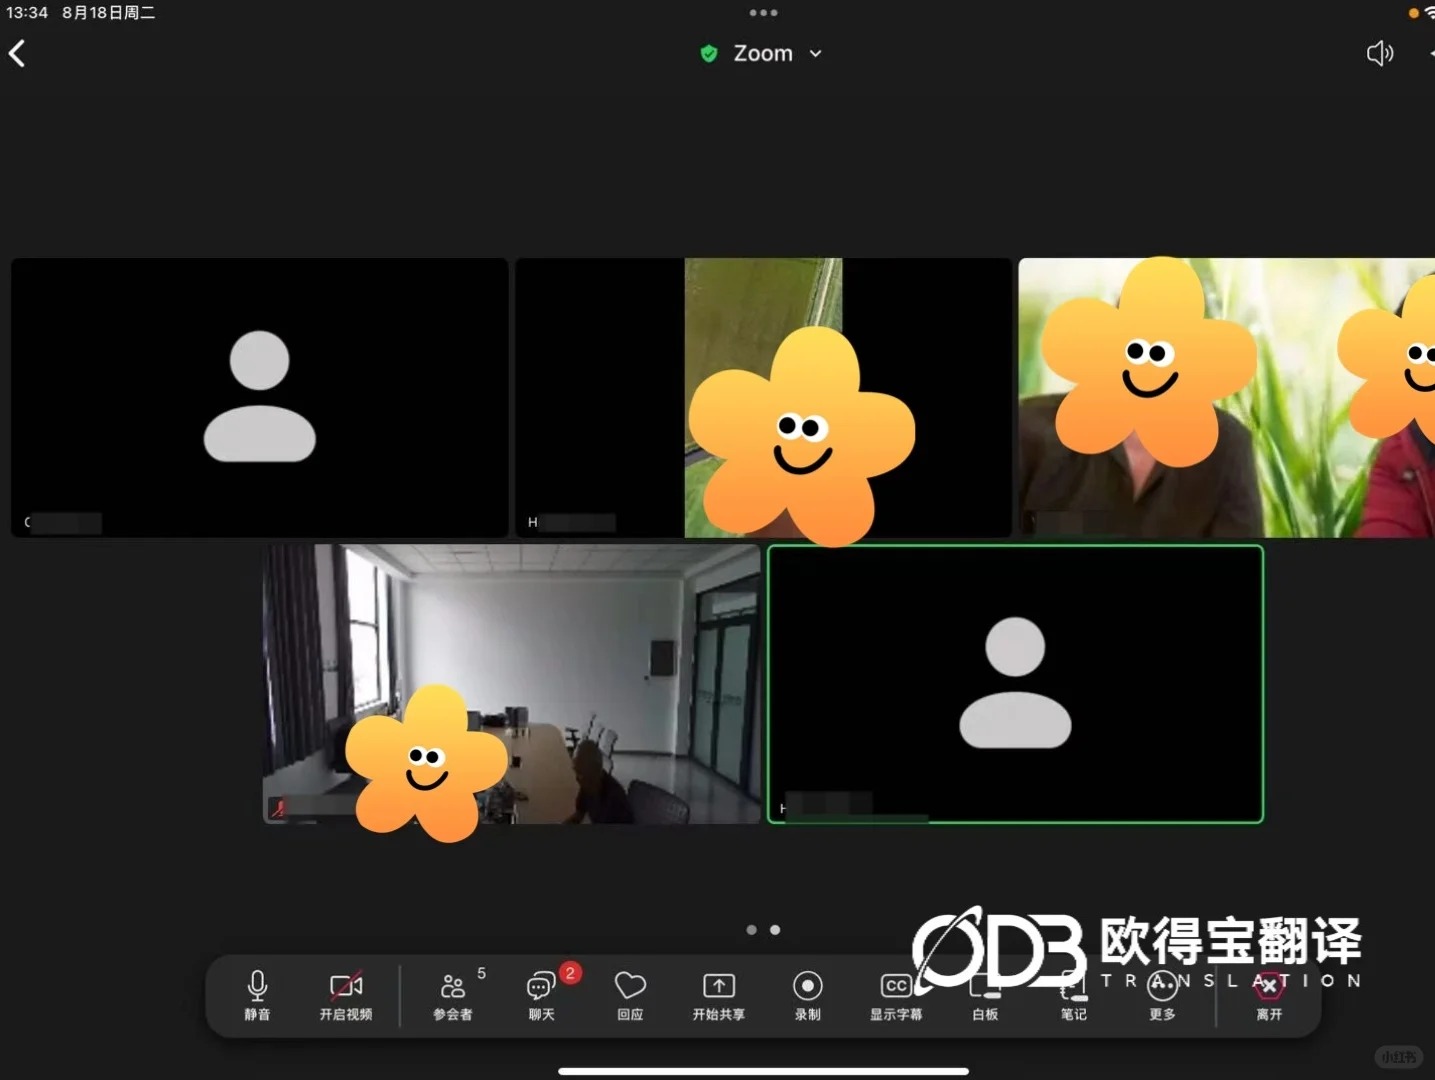Screen dimensions: 1435x1080
Task: Leave meeting with 离开 button
Action: tap(1269, 996)
